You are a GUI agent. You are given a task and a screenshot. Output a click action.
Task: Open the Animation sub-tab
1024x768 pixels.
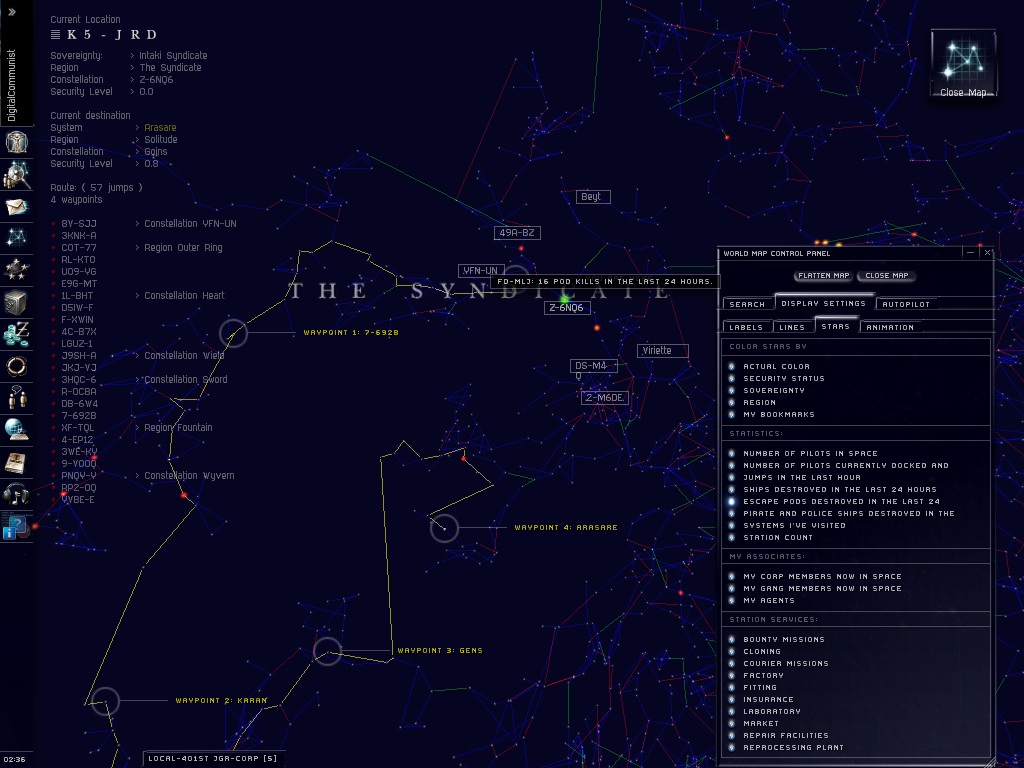click(889, 327)
